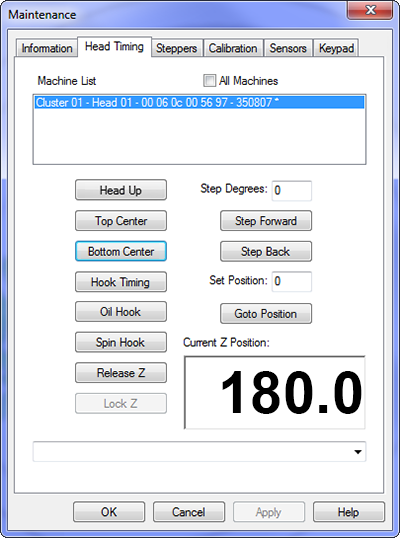Click Release Z button
The height and width of the screenshot is (538, 400).
tap(121, 373)
